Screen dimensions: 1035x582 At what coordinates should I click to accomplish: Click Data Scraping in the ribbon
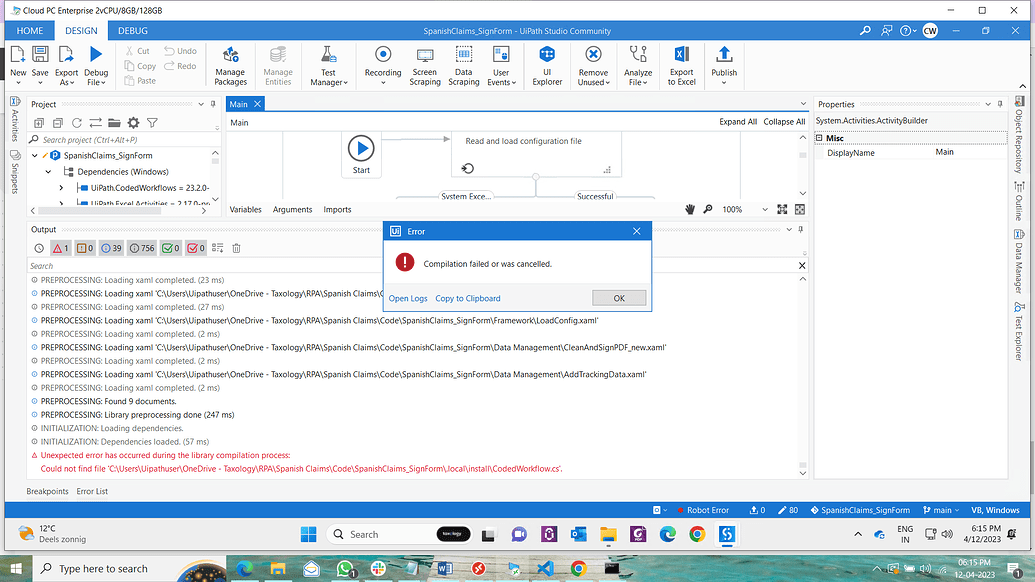463,65
